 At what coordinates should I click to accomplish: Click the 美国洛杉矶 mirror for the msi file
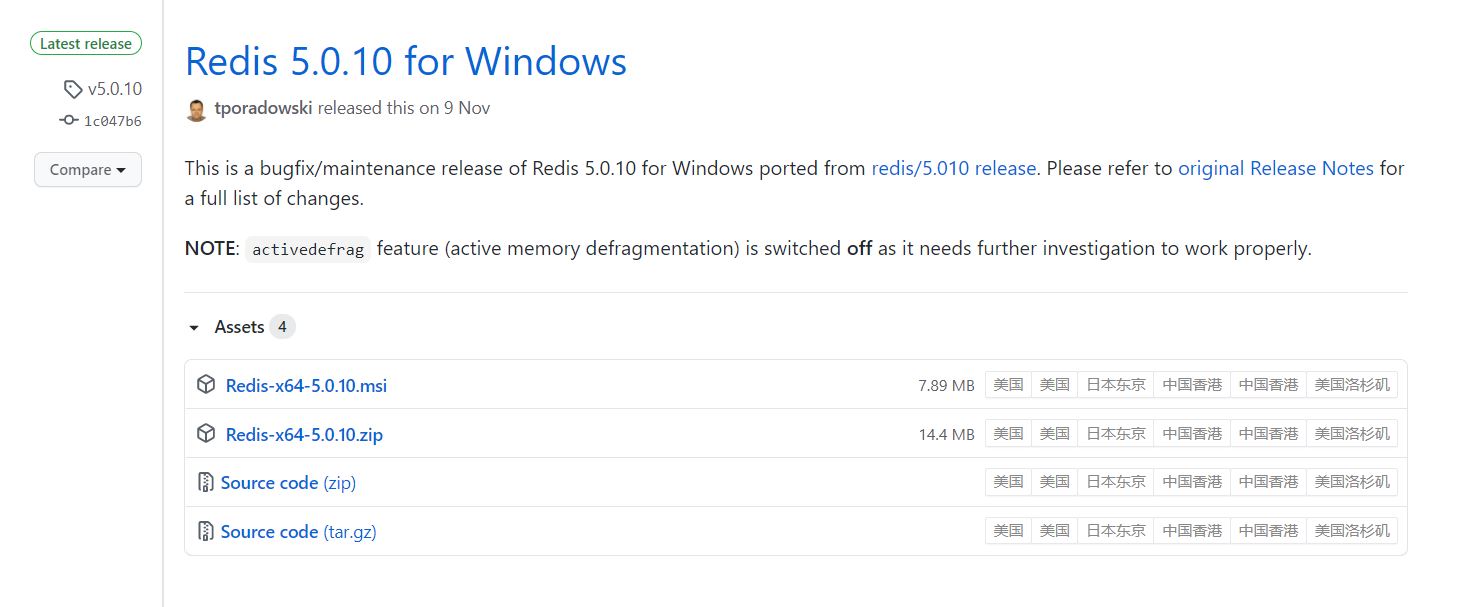coord(1352,384)
